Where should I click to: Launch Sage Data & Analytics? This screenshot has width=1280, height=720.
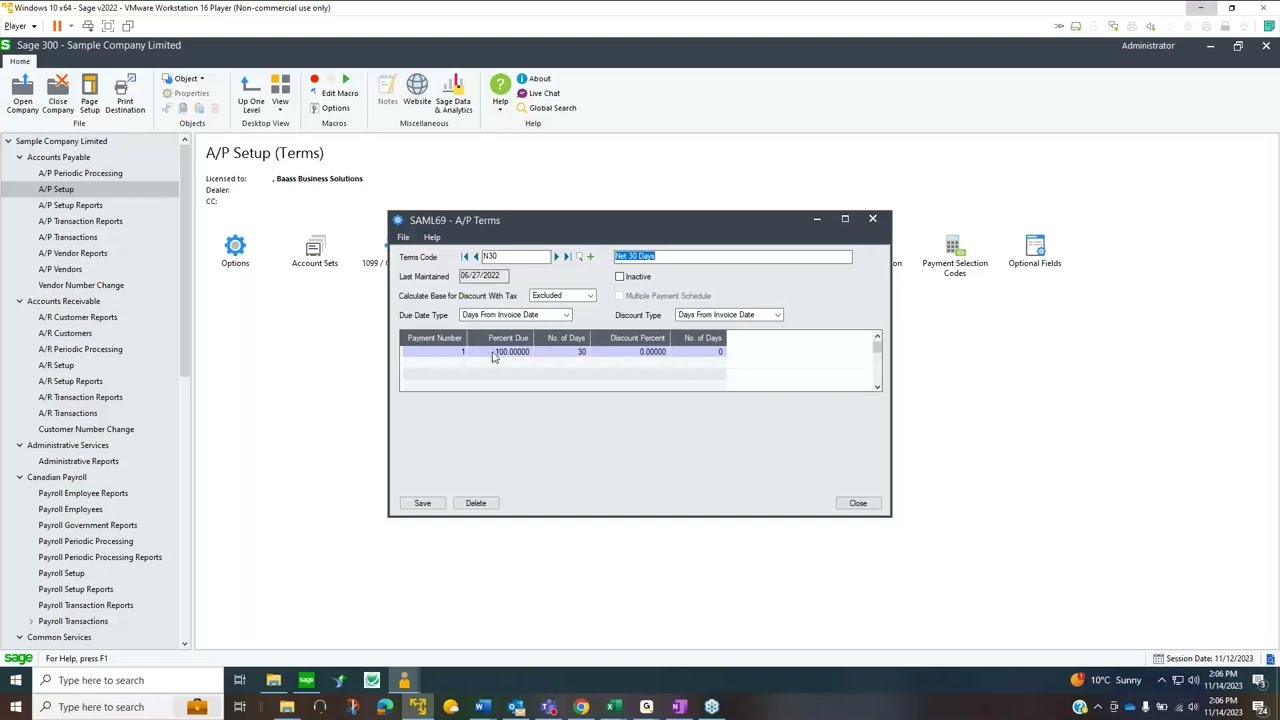pos(453,93)
